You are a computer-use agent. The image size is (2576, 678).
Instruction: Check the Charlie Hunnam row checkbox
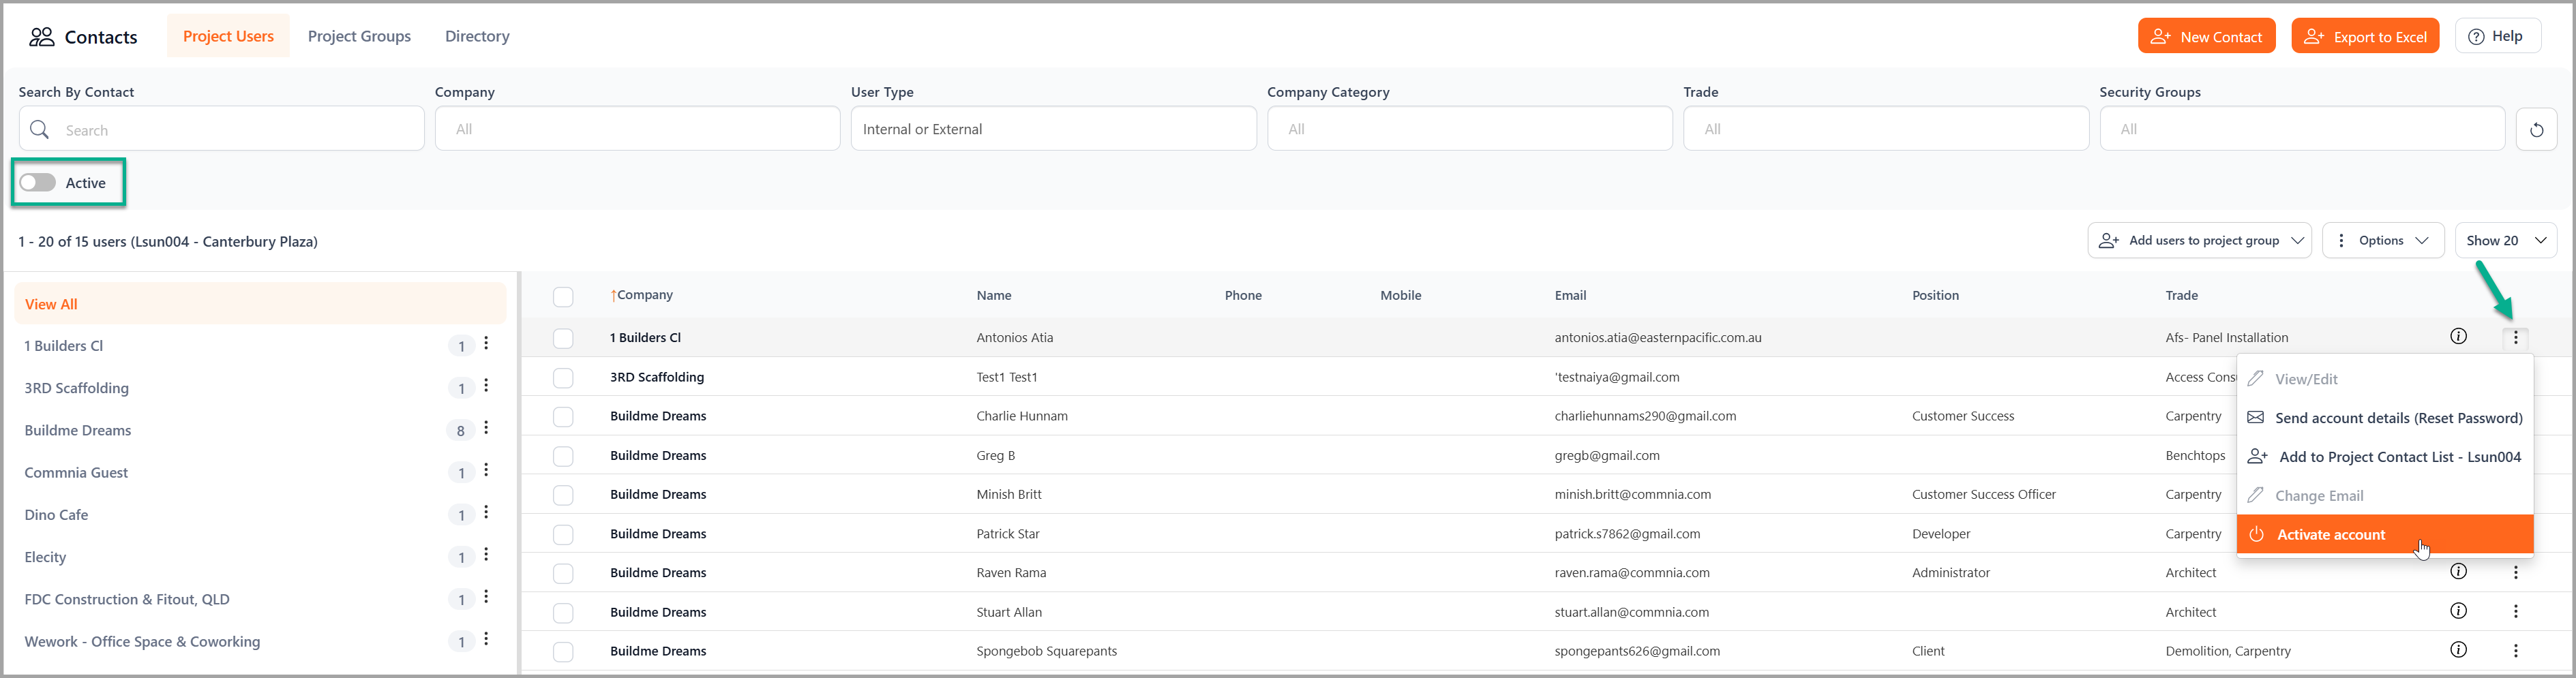tap(563, 417)
